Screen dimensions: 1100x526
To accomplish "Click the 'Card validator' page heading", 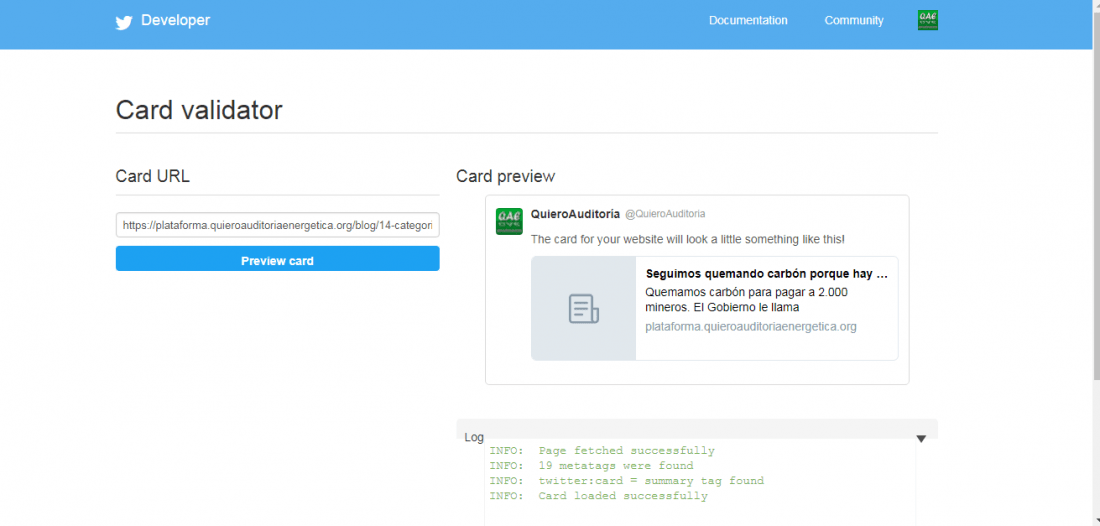I will pyautogui.click(x=199, y=110).
